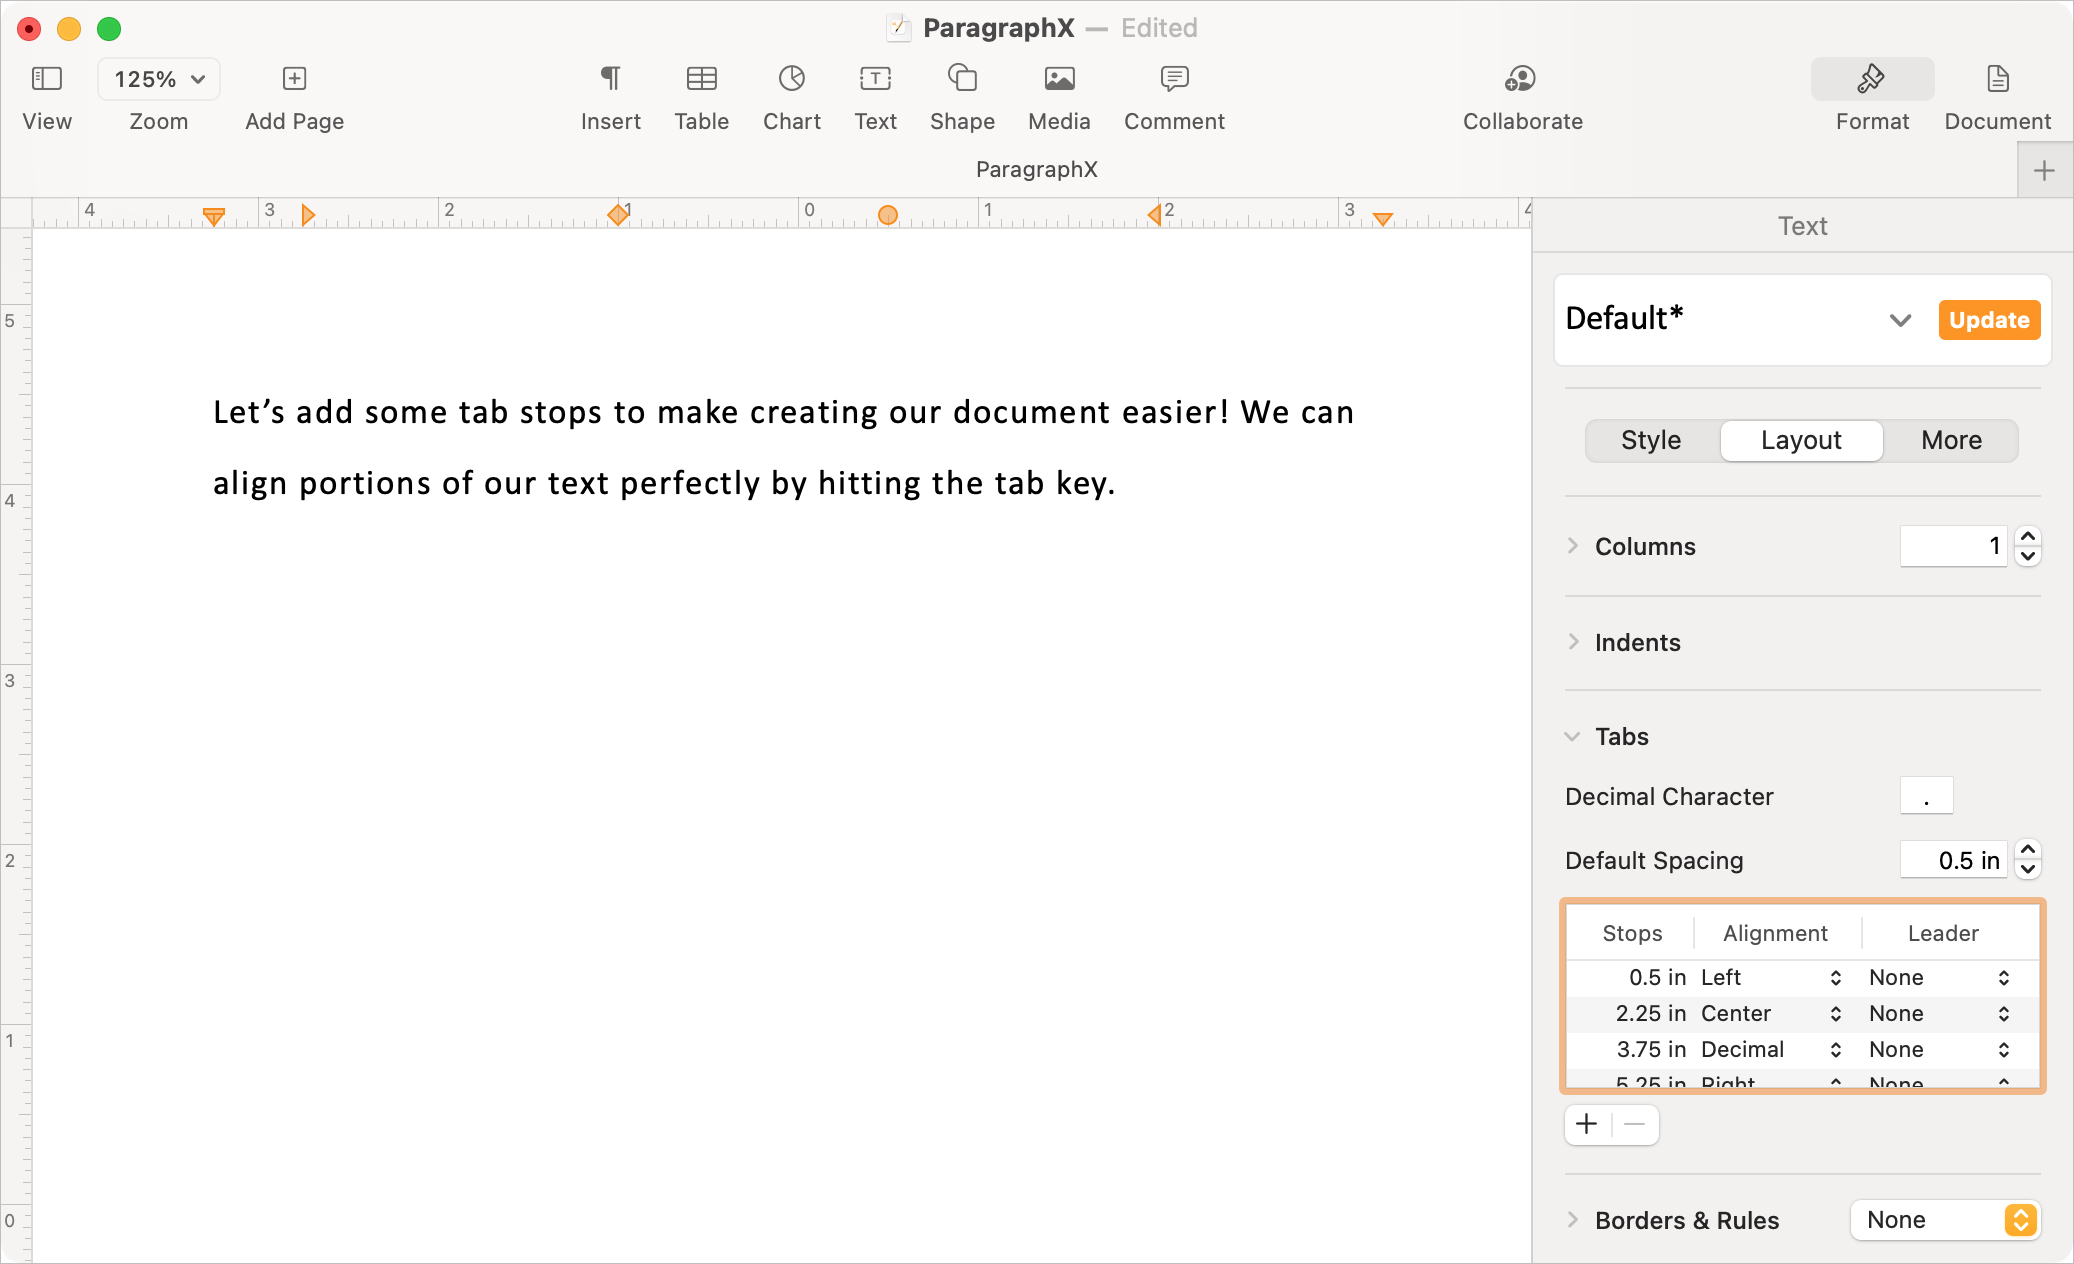
Task: Click the Alignment column header
Action: [x=1775, y=933]
